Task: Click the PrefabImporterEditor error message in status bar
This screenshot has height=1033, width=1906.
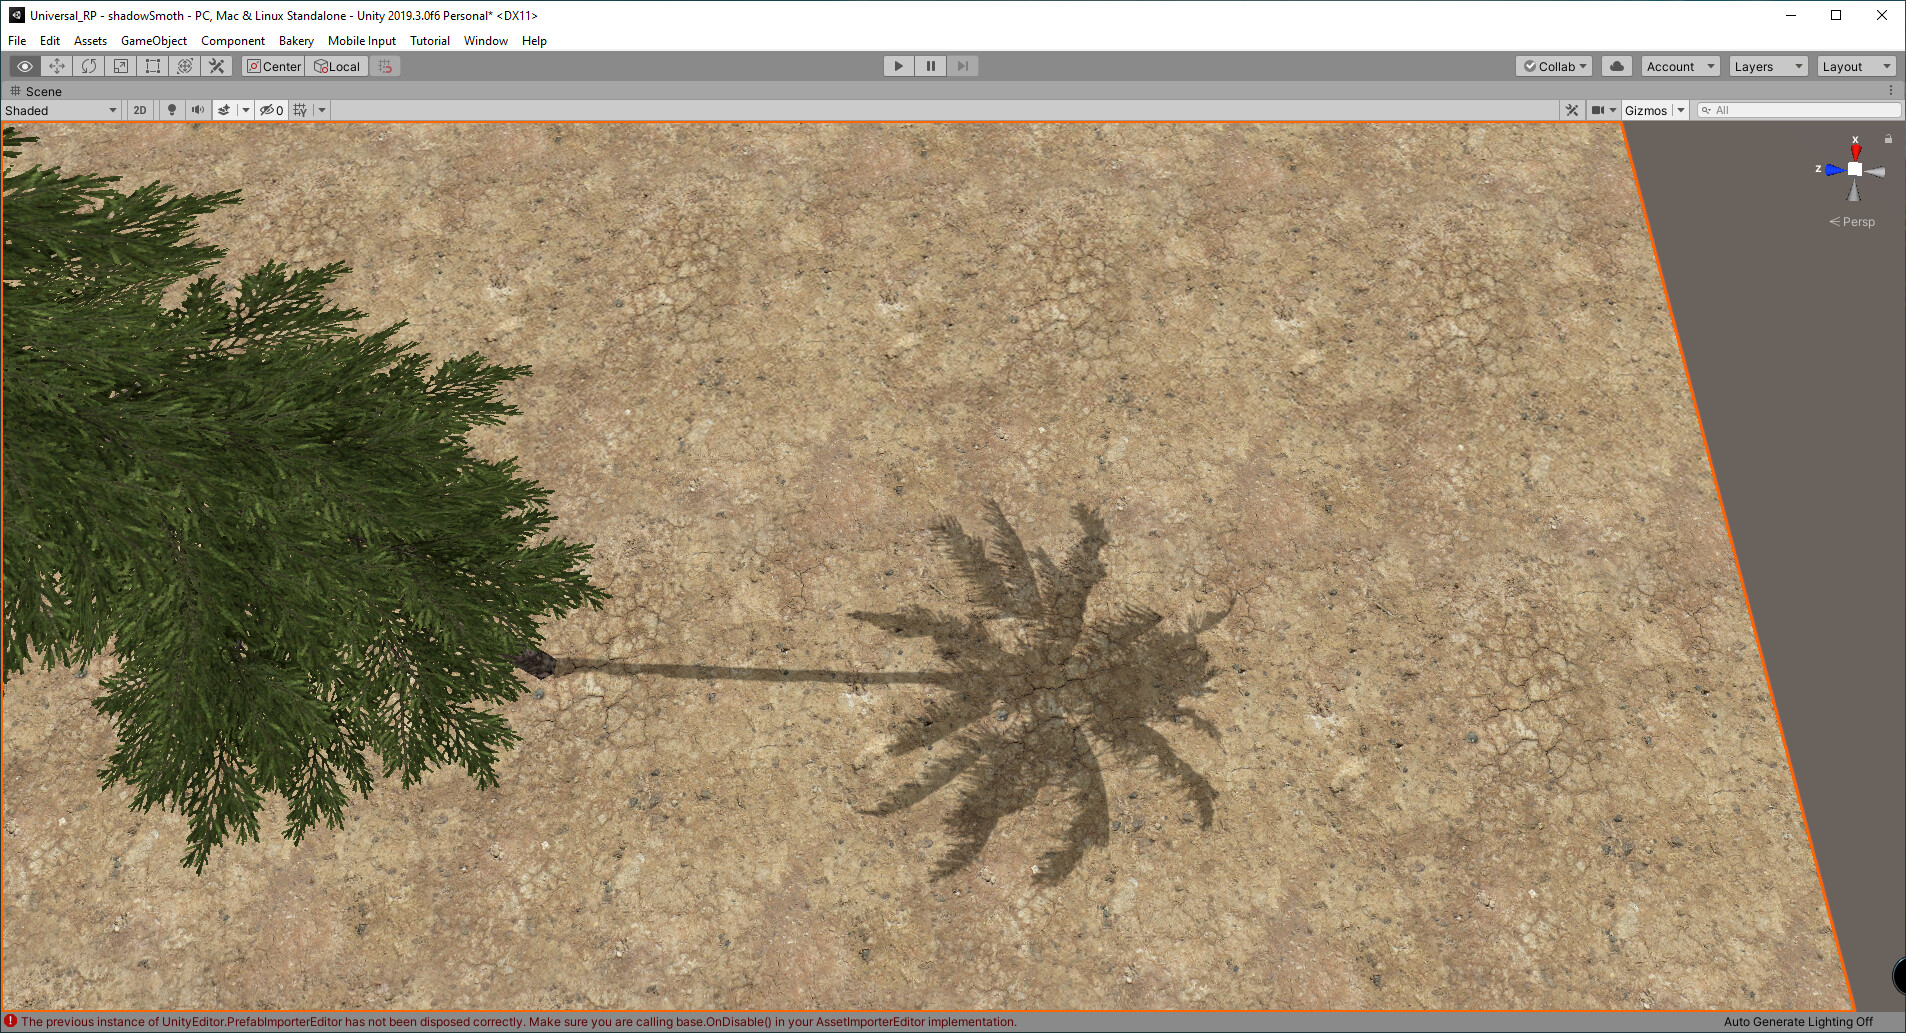Action: coord(510,1021)
